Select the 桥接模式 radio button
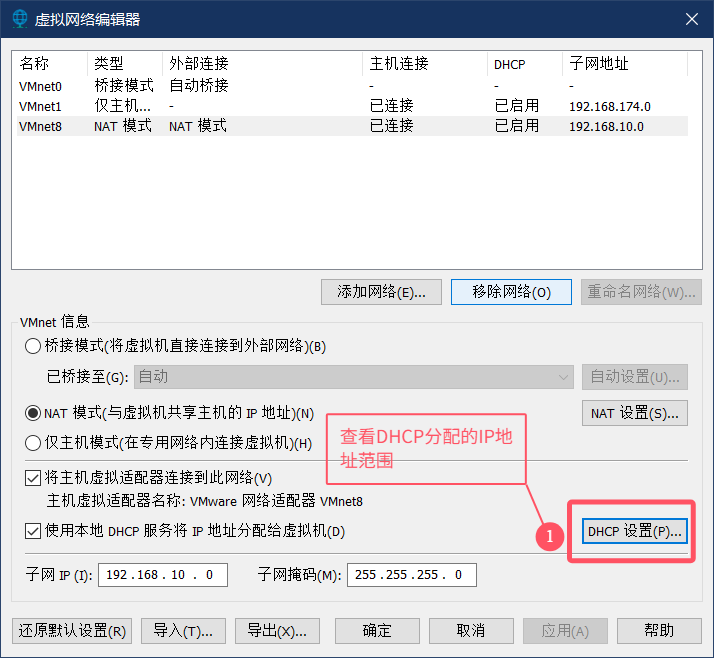The width and height of the screenshot is (714, 658). 33,346
